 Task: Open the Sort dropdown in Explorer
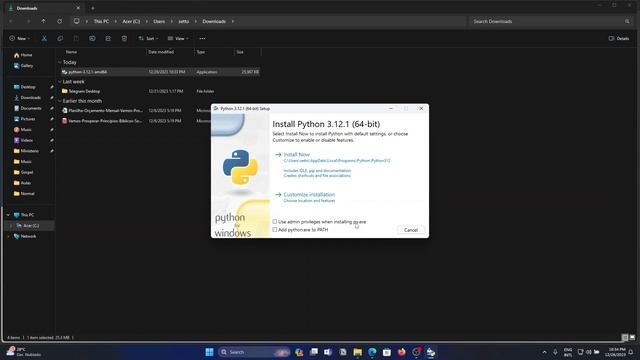148,38
